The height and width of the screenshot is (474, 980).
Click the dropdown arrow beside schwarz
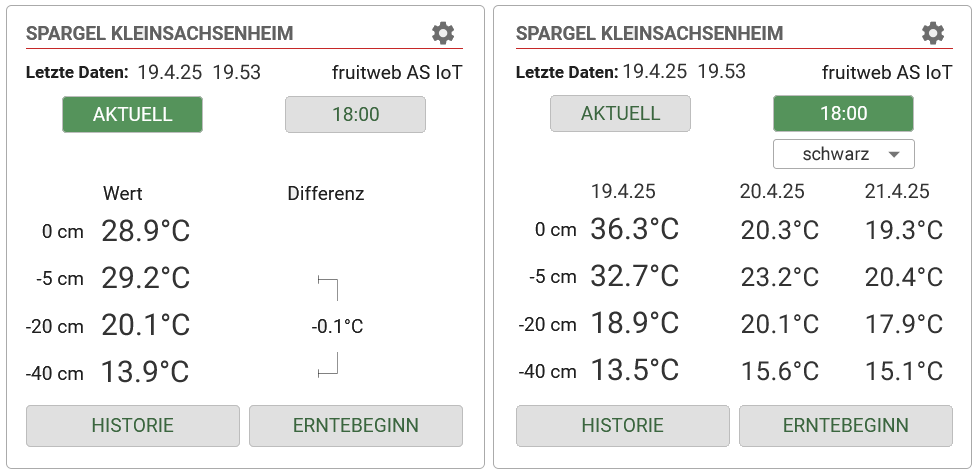[895, 154]
